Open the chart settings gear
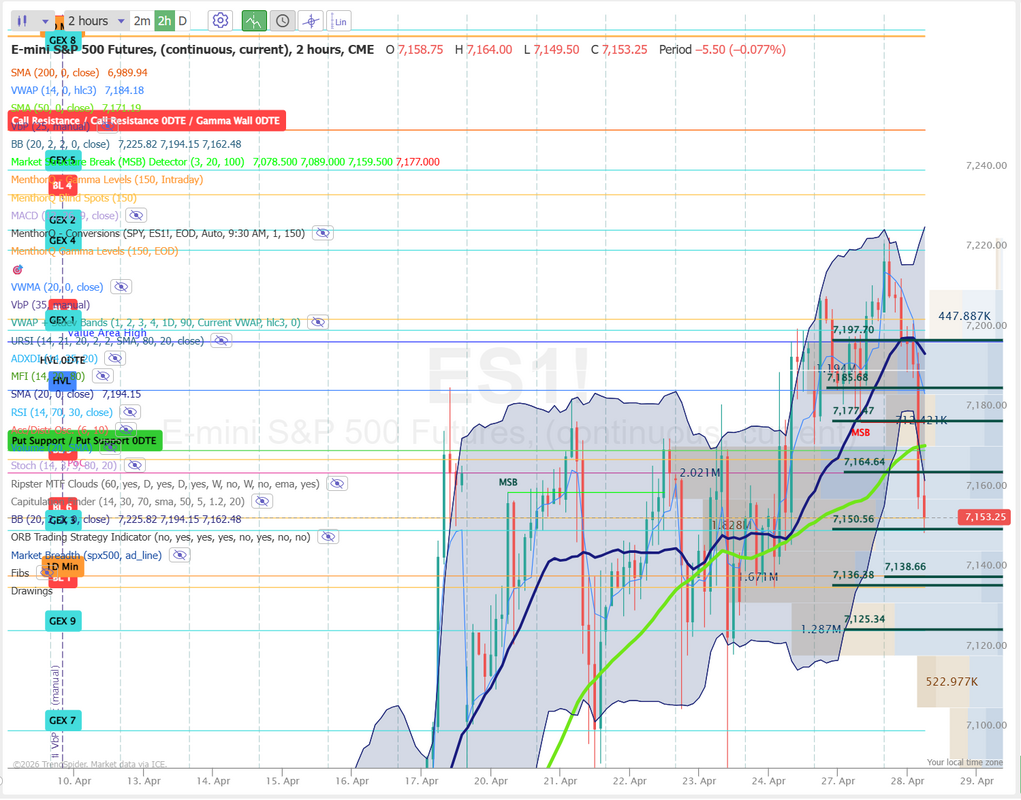This screenshot has width=1021, height=800. [220, 21]
